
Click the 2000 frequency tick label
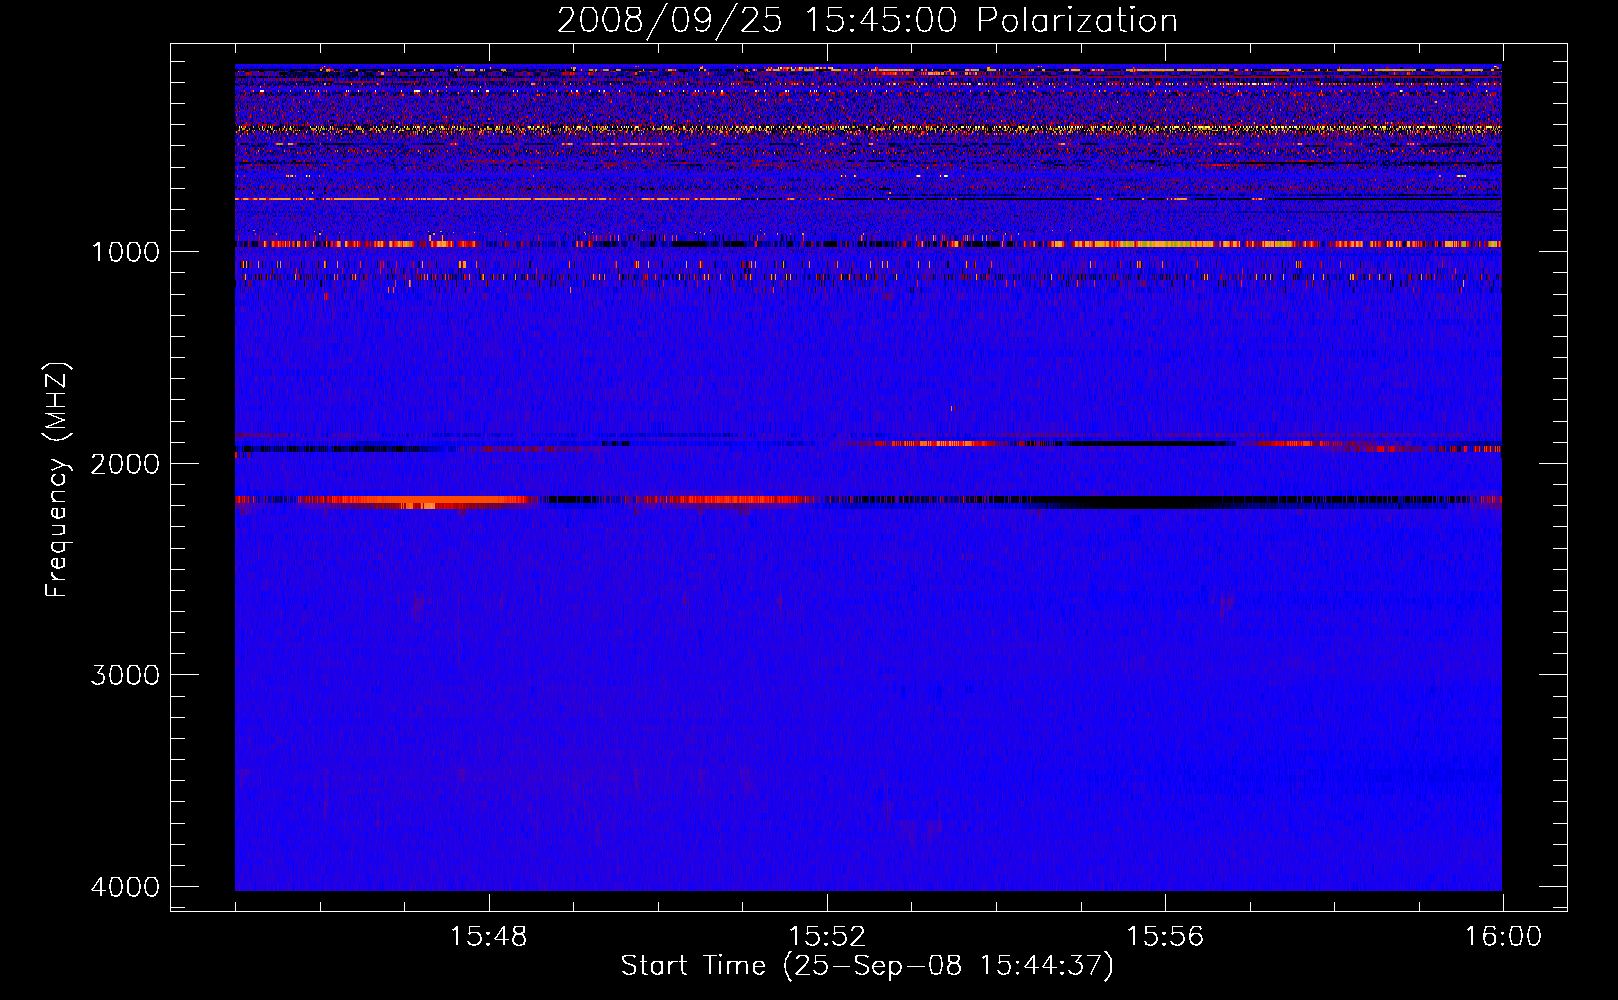[125, 463]
